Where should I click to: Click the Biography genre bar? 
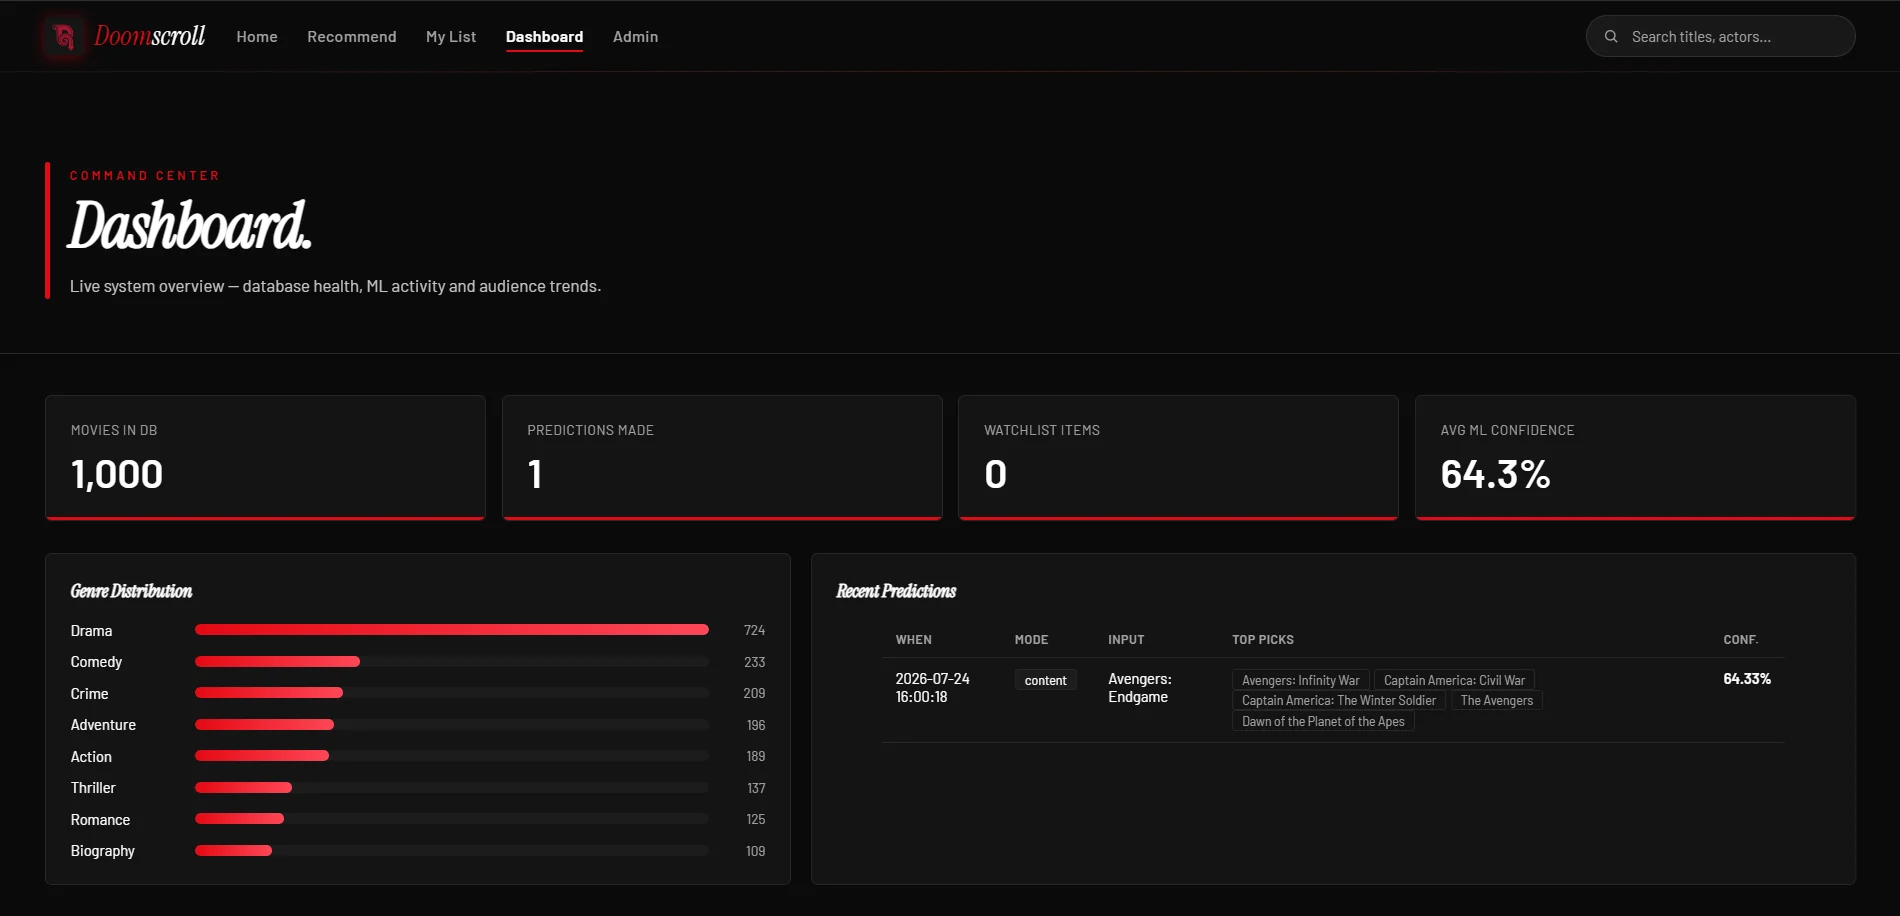click(x=452, y=851)
